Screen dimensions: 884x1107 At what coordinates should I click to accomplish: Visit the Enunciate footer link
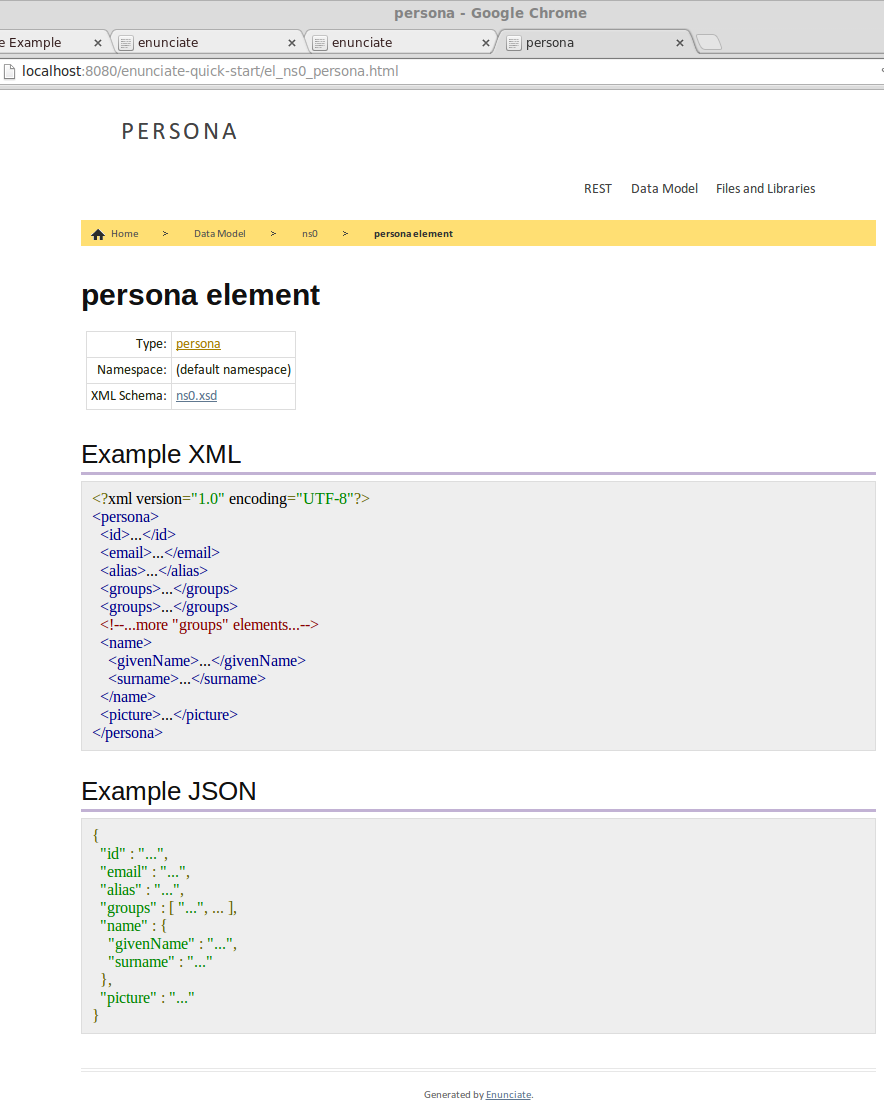(508, 1095)
